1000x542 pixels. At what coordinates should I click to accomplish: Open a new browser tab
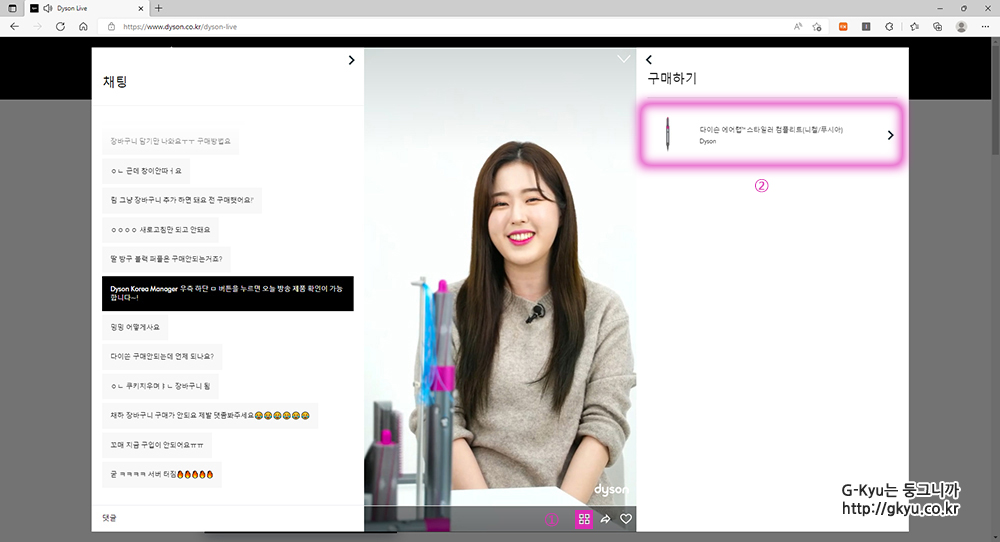tap(159, 8)
